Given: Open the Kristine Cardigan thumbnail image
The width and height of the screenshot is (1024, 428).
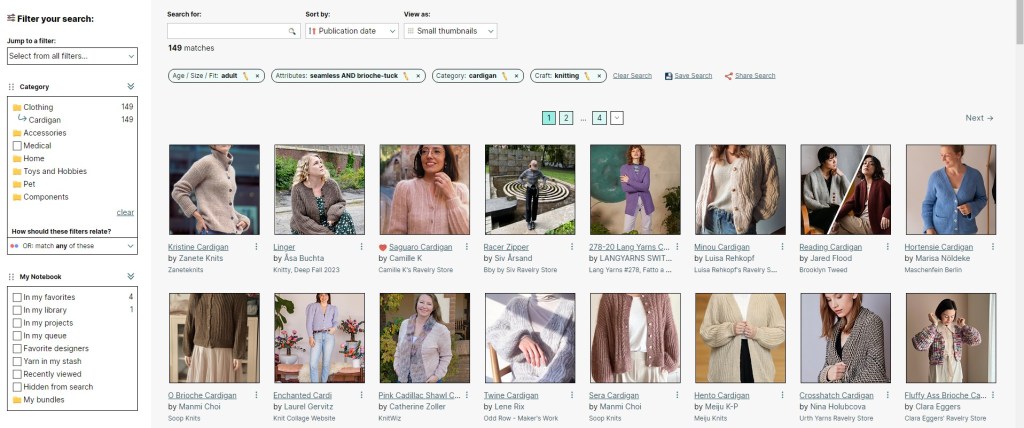Looking at the screenshot, I should point(214,189).
